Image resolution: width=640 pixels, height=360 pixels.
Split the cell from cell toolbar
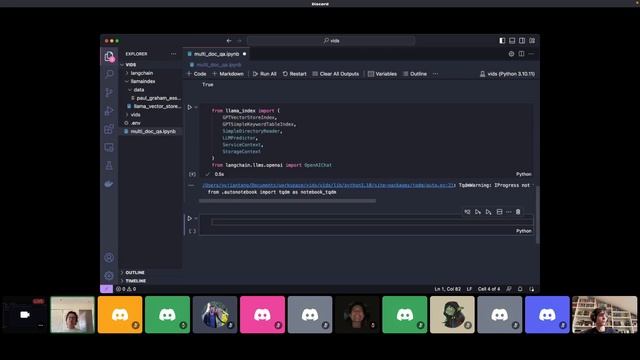499,212
